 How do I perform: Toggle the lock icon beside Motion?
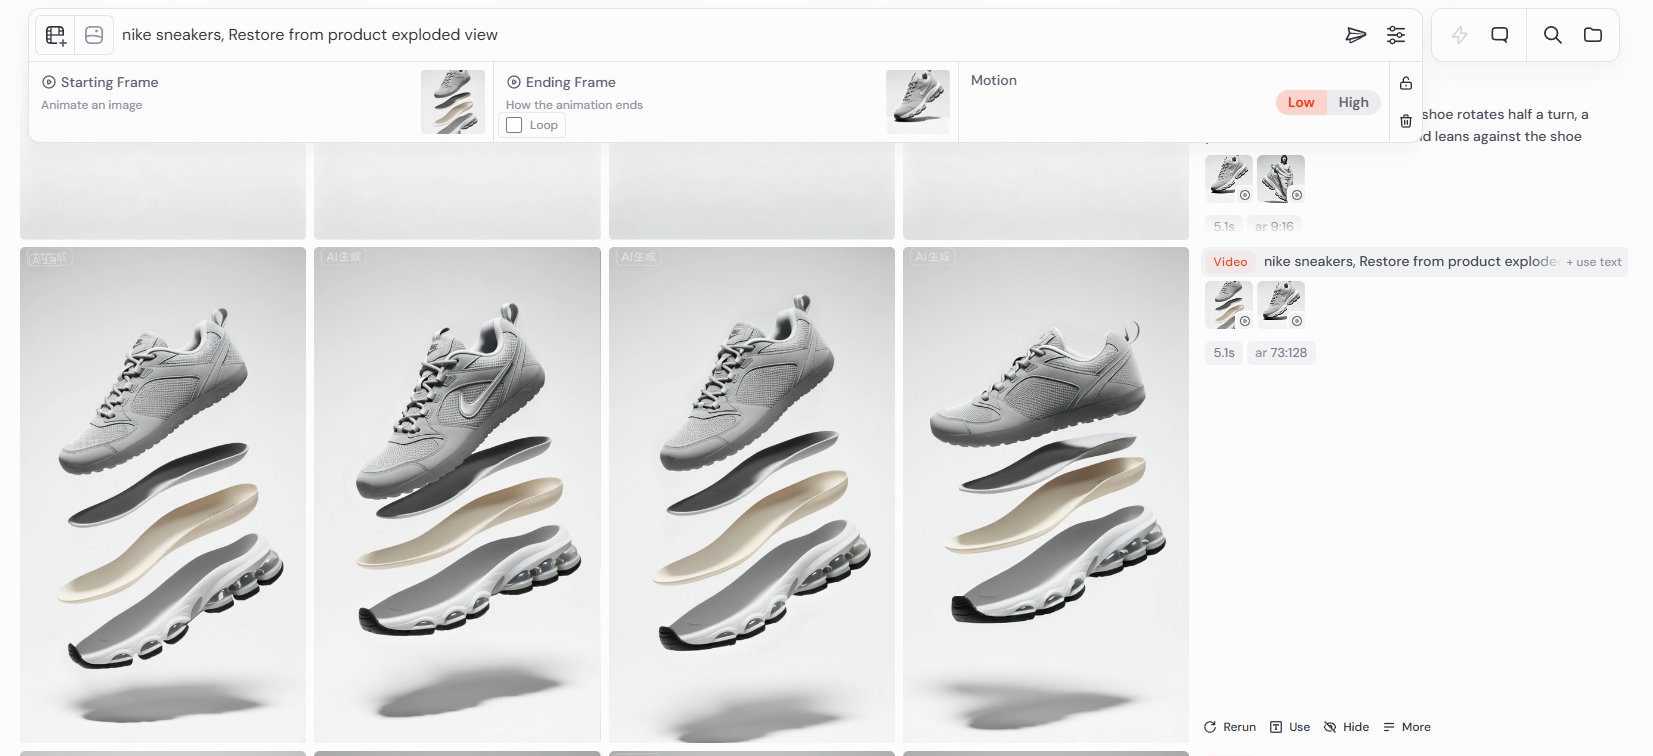(1406, 83)
